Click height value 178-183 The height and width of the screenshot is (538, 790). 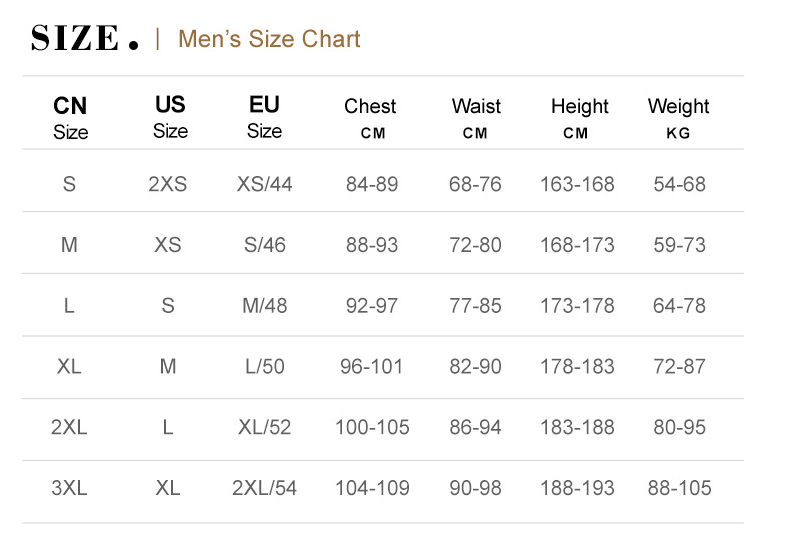577,367
